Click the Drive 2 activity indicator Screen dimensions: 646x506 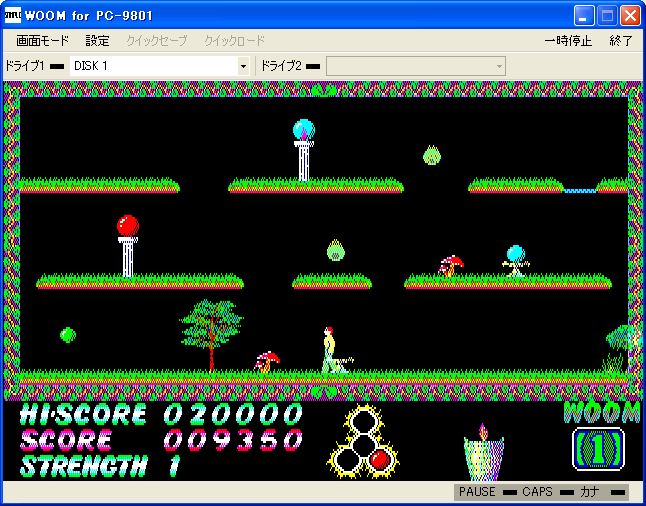313,66
